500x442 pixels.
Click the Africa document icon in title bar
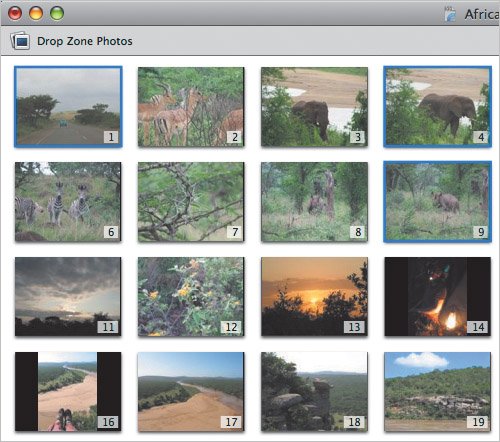click(450, 14)
